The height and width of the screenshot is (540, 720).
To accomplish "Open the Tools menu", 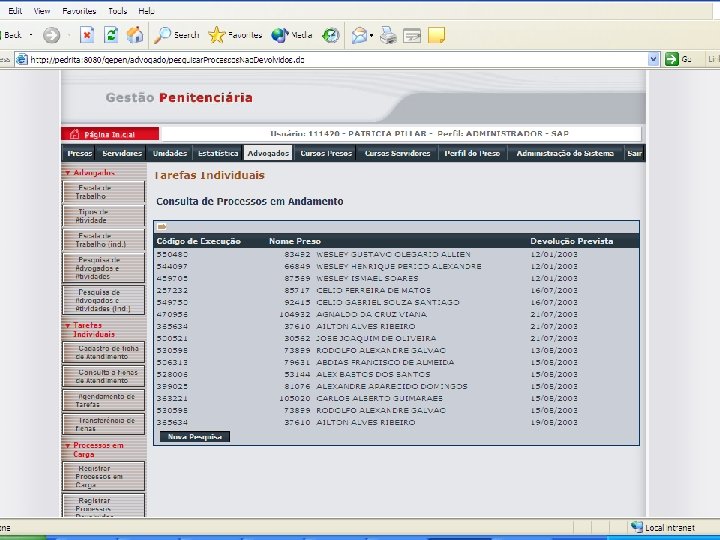I will tap(117, 11).
